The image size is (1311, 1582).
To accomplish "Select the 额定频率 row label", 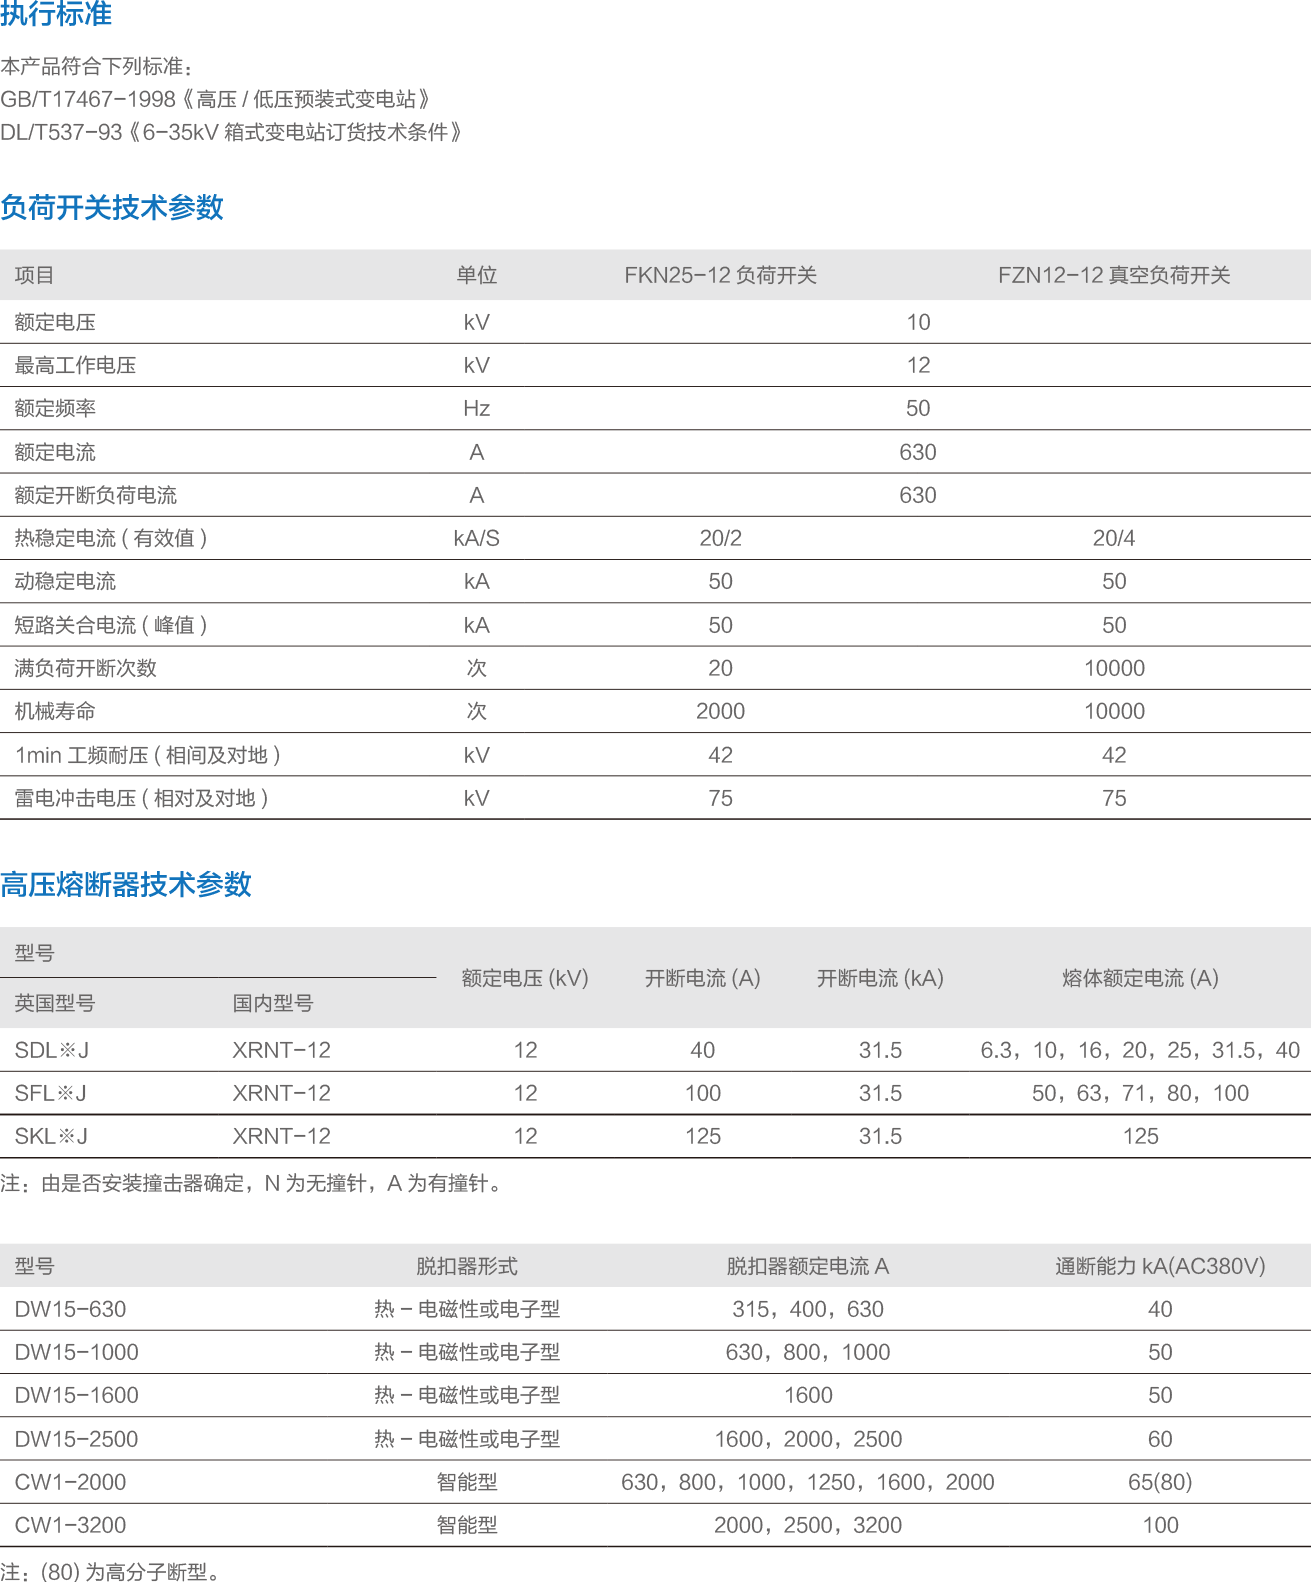I will click(x=55, y=408).
